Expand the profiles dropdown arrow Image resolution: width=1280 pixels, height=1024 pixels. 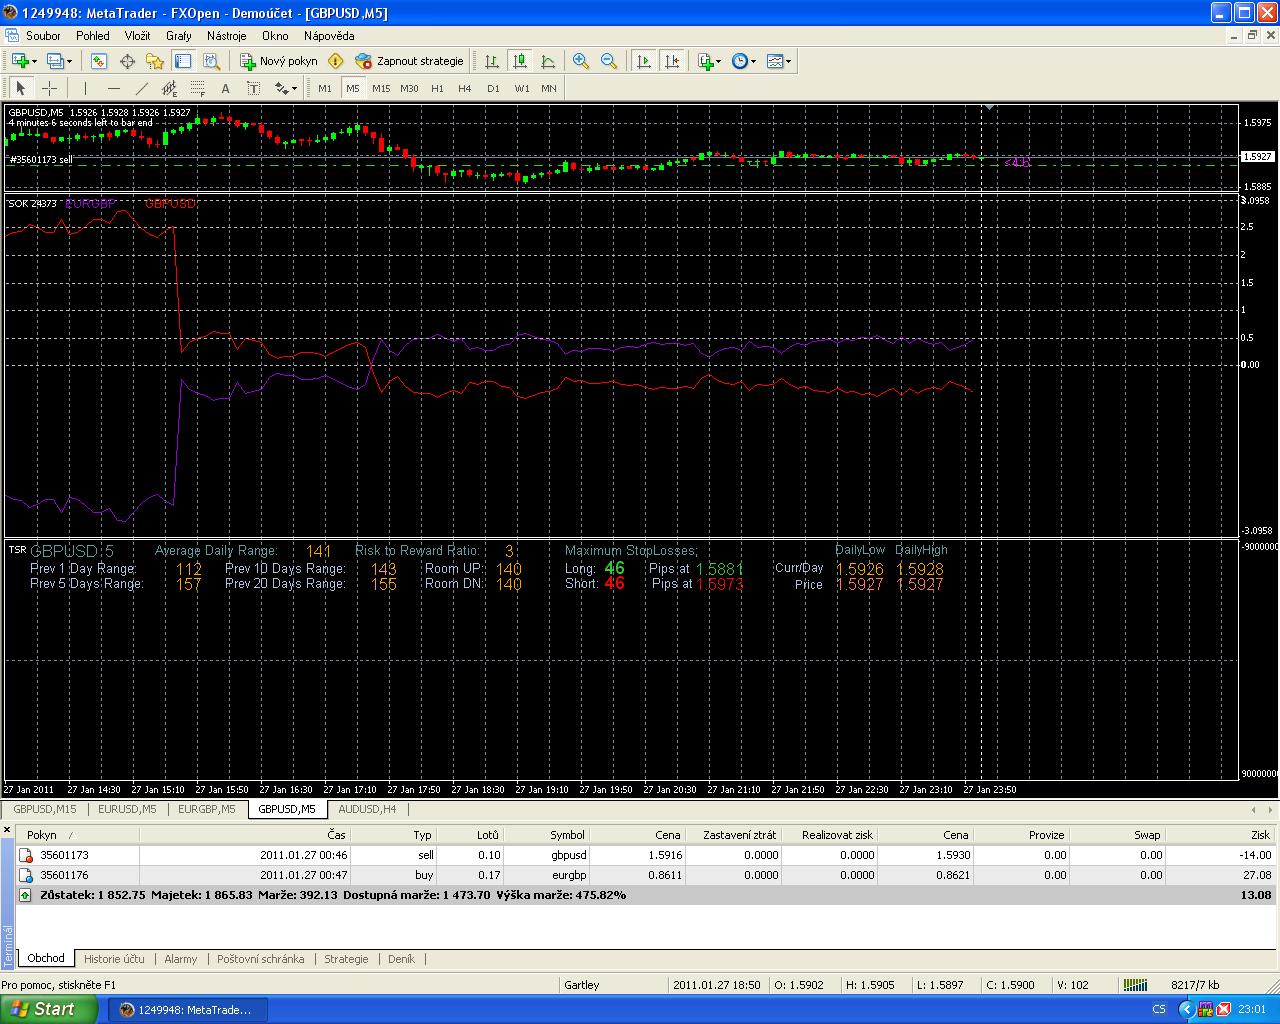click(70, 61)
